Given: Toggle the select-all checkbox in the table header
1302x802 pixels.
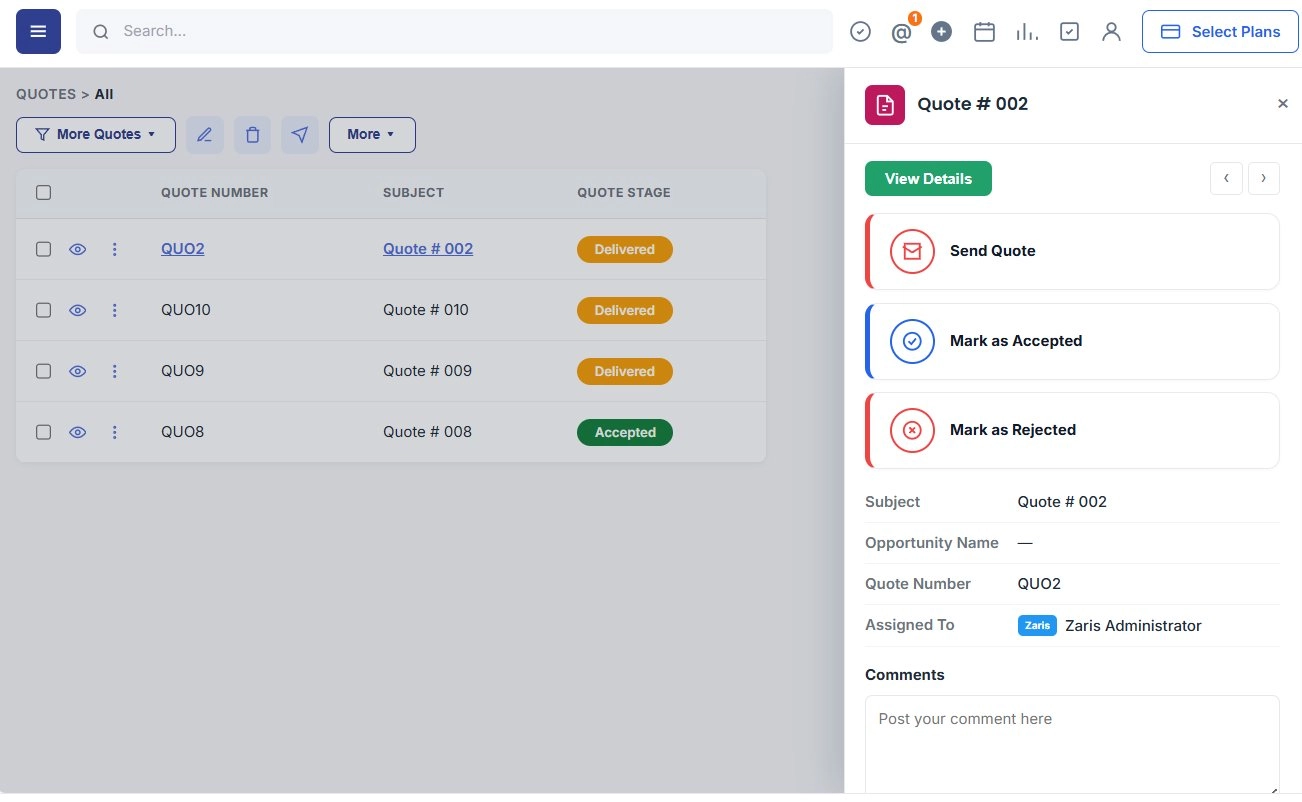Looking at the screenshot, I should point(43,192).
